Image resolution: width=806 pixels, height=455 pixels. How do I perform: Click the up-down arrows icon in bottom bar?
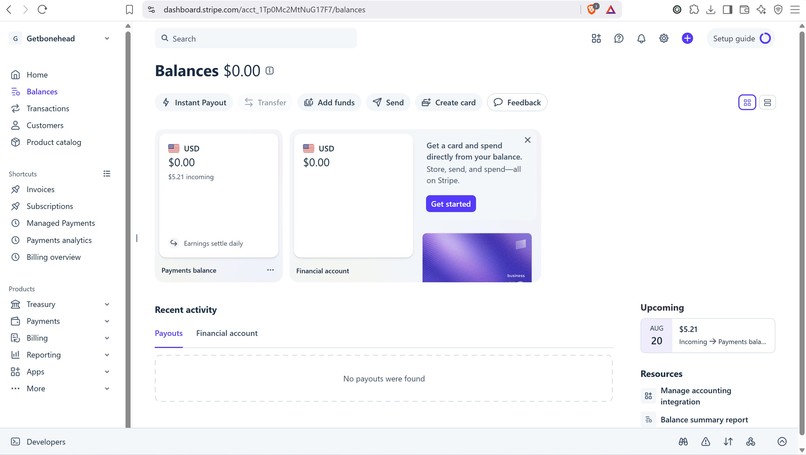click(x=728, y=442)
